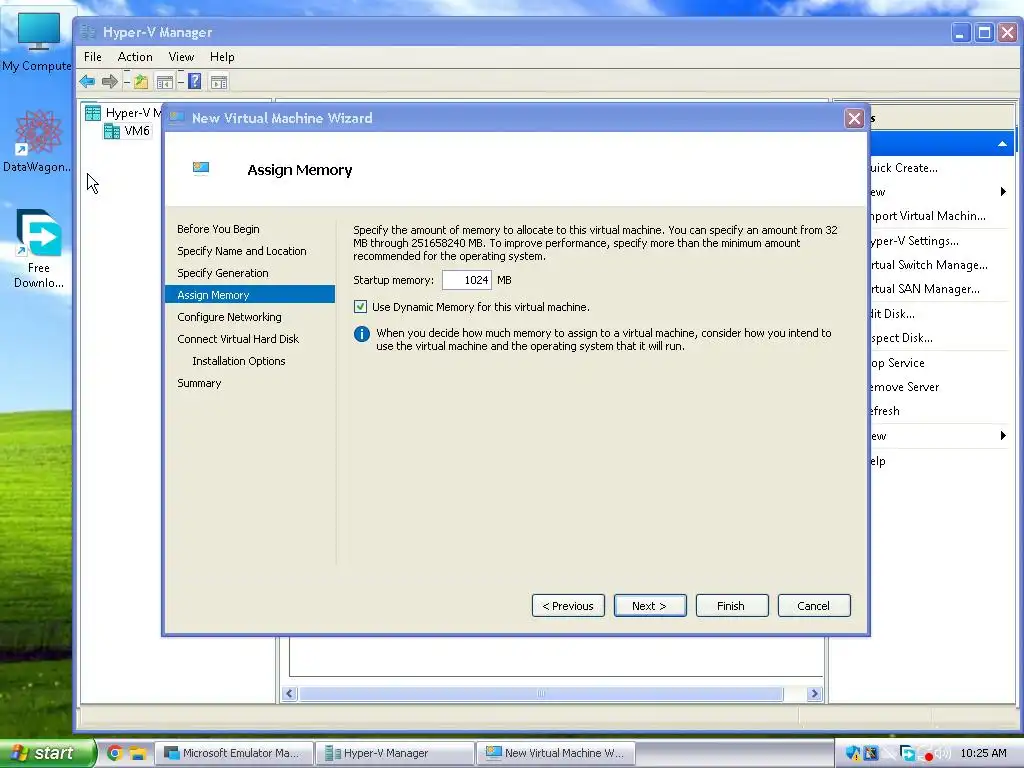Click Inspect Disk action

(x=901, y=338)
